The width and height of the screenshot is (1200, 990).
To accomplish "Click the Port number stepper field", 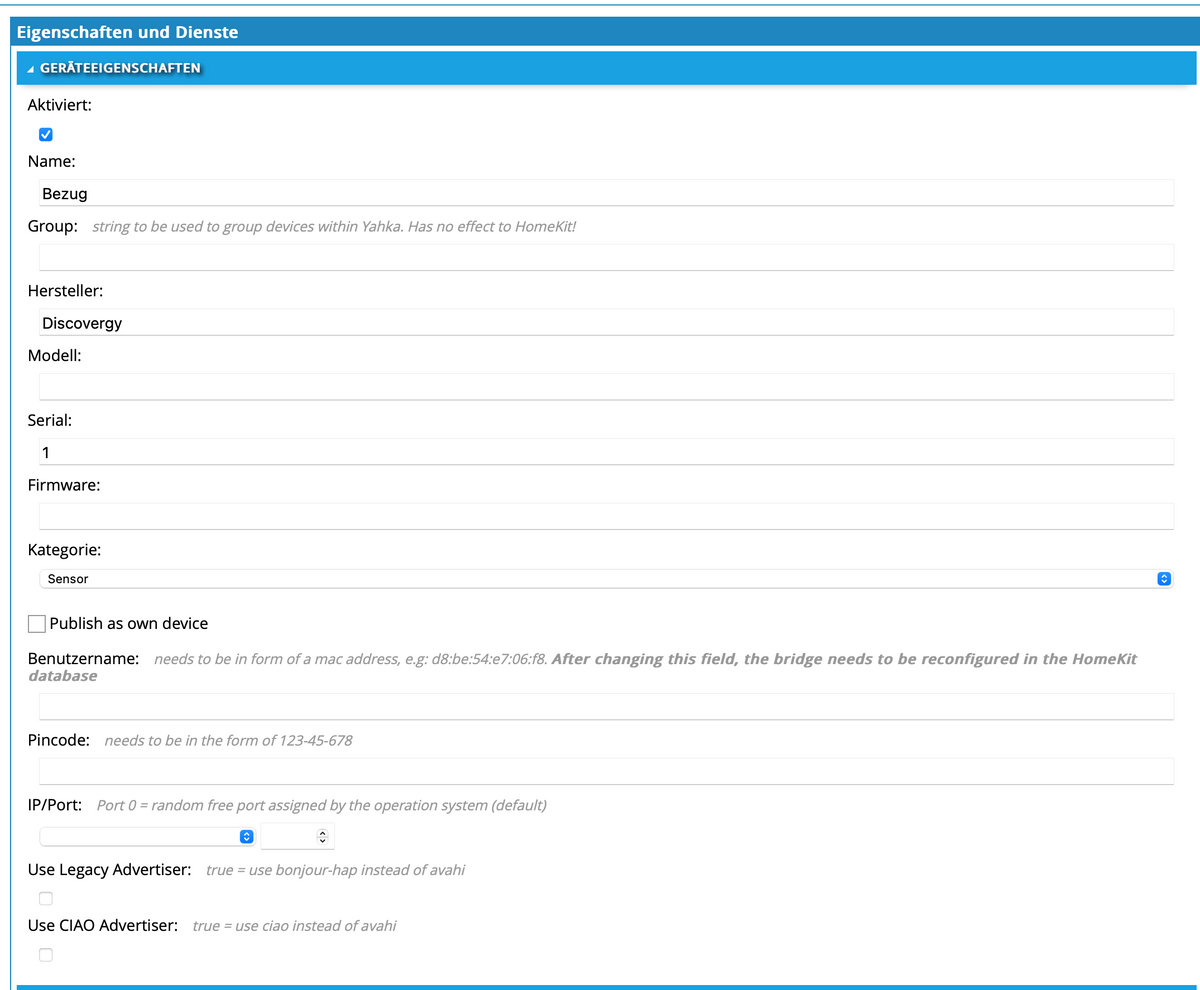I will pos(297,836).
